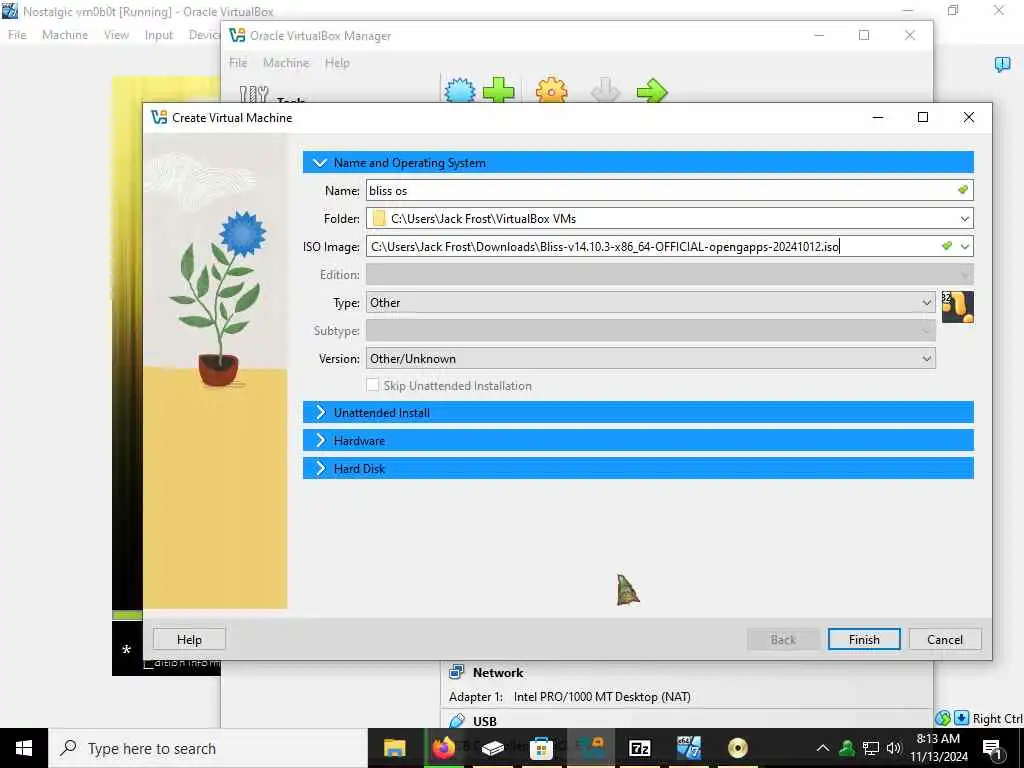Click the USB heading in VirtualBox Manager
Image resolution: width=1024 pixels, height=768 pixels.
pyautogui.click(x=485, y=721)
